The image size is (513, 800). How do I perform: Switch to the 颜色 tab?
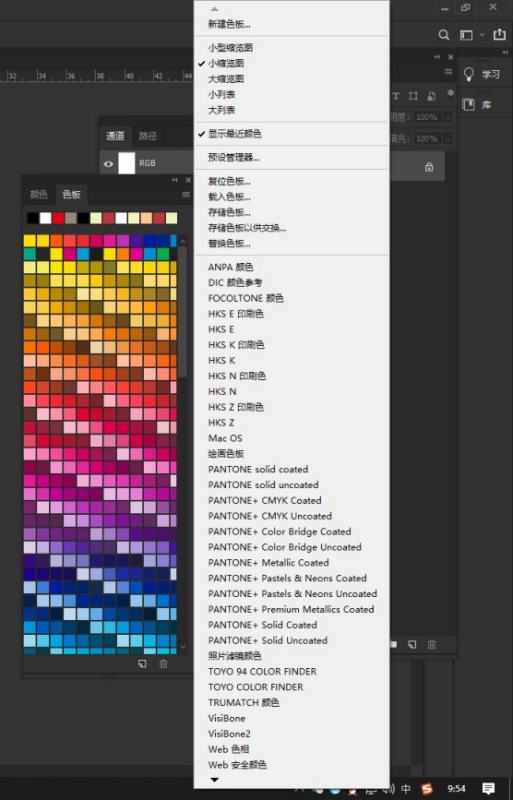click(x=38, y=194)
